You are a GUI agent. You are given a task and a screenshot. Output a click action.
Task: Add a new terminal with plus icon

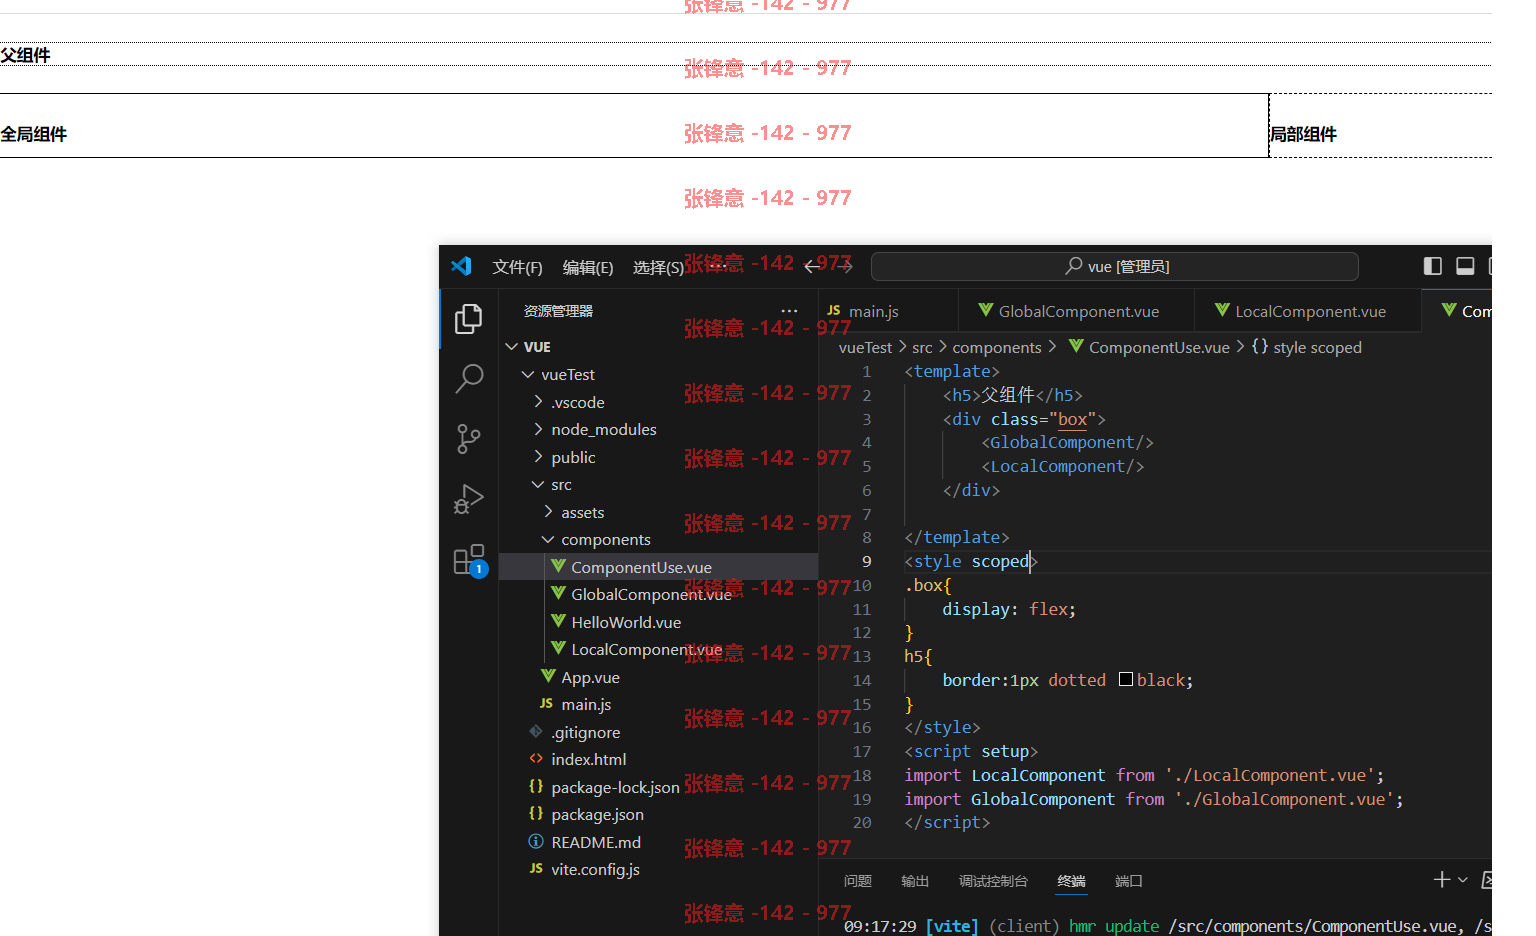point(1441,880)
